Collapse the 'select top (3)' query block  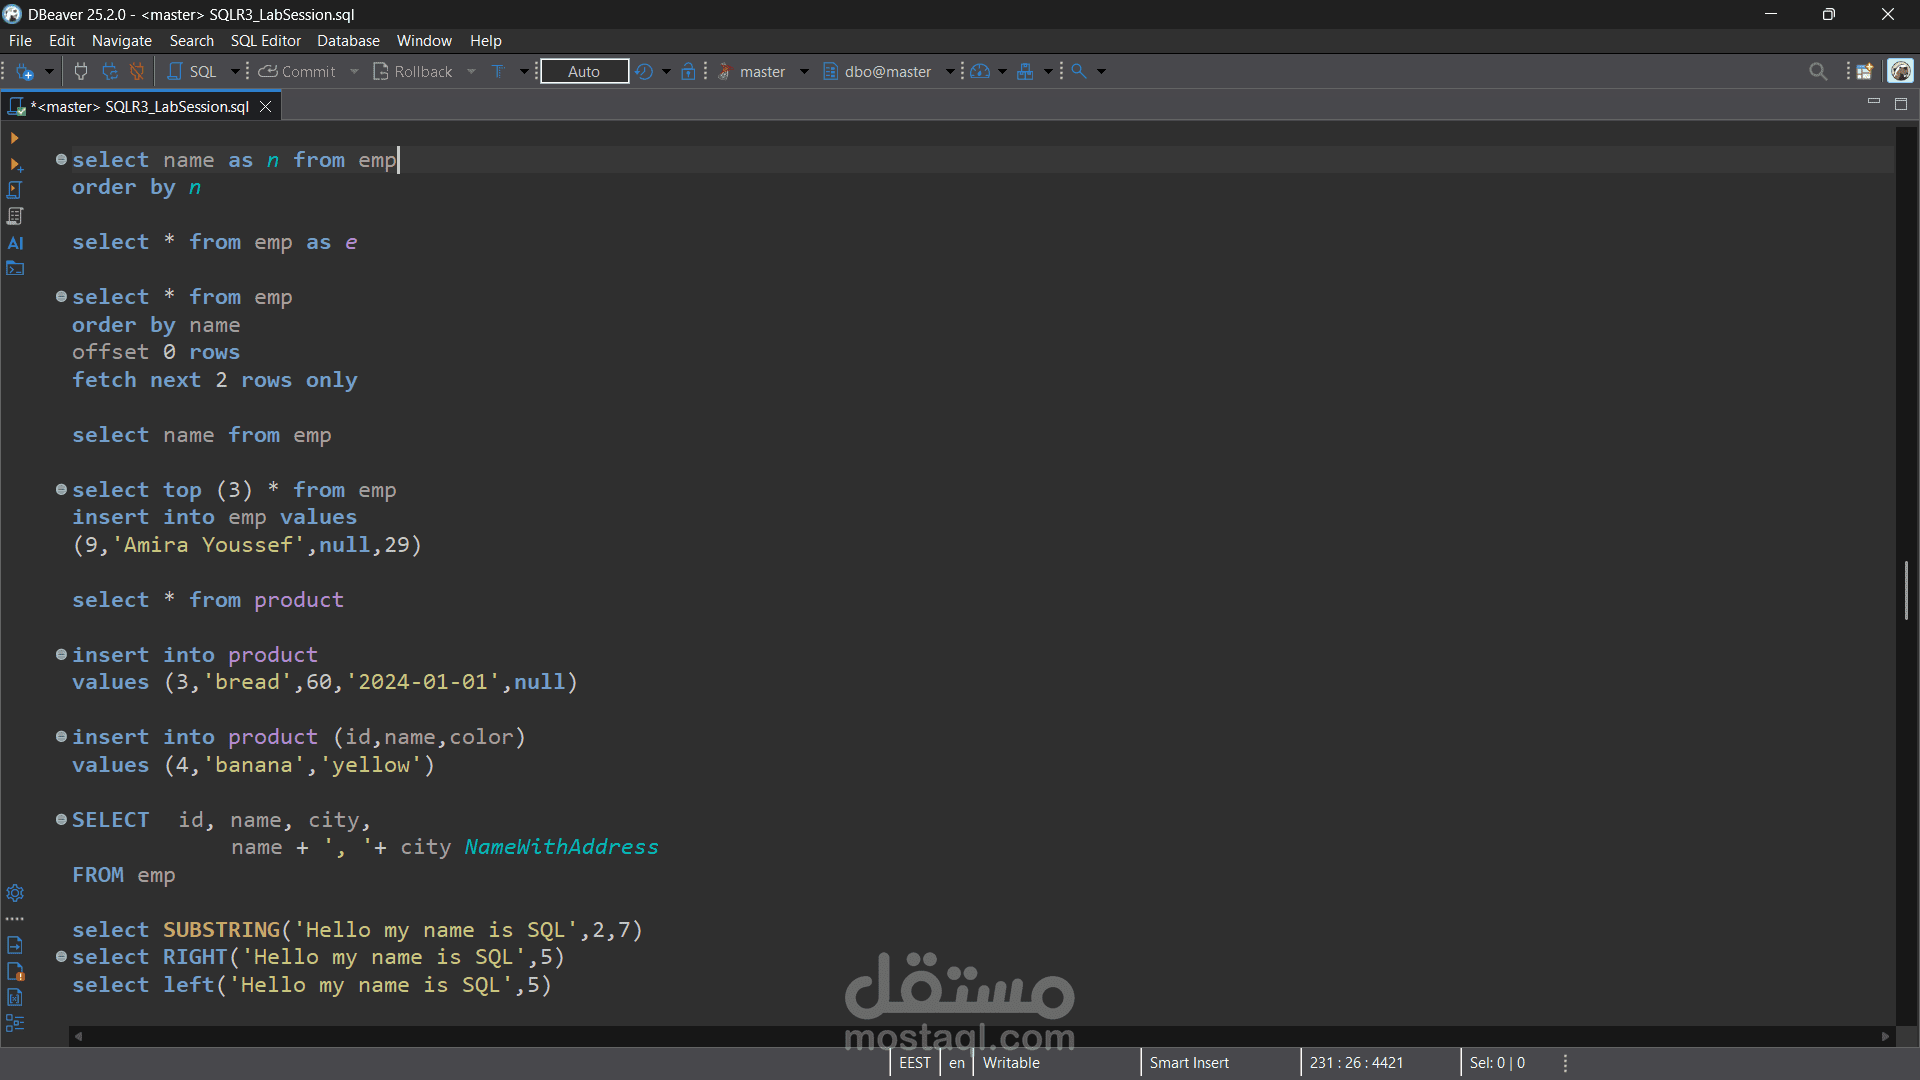[61, 489]
